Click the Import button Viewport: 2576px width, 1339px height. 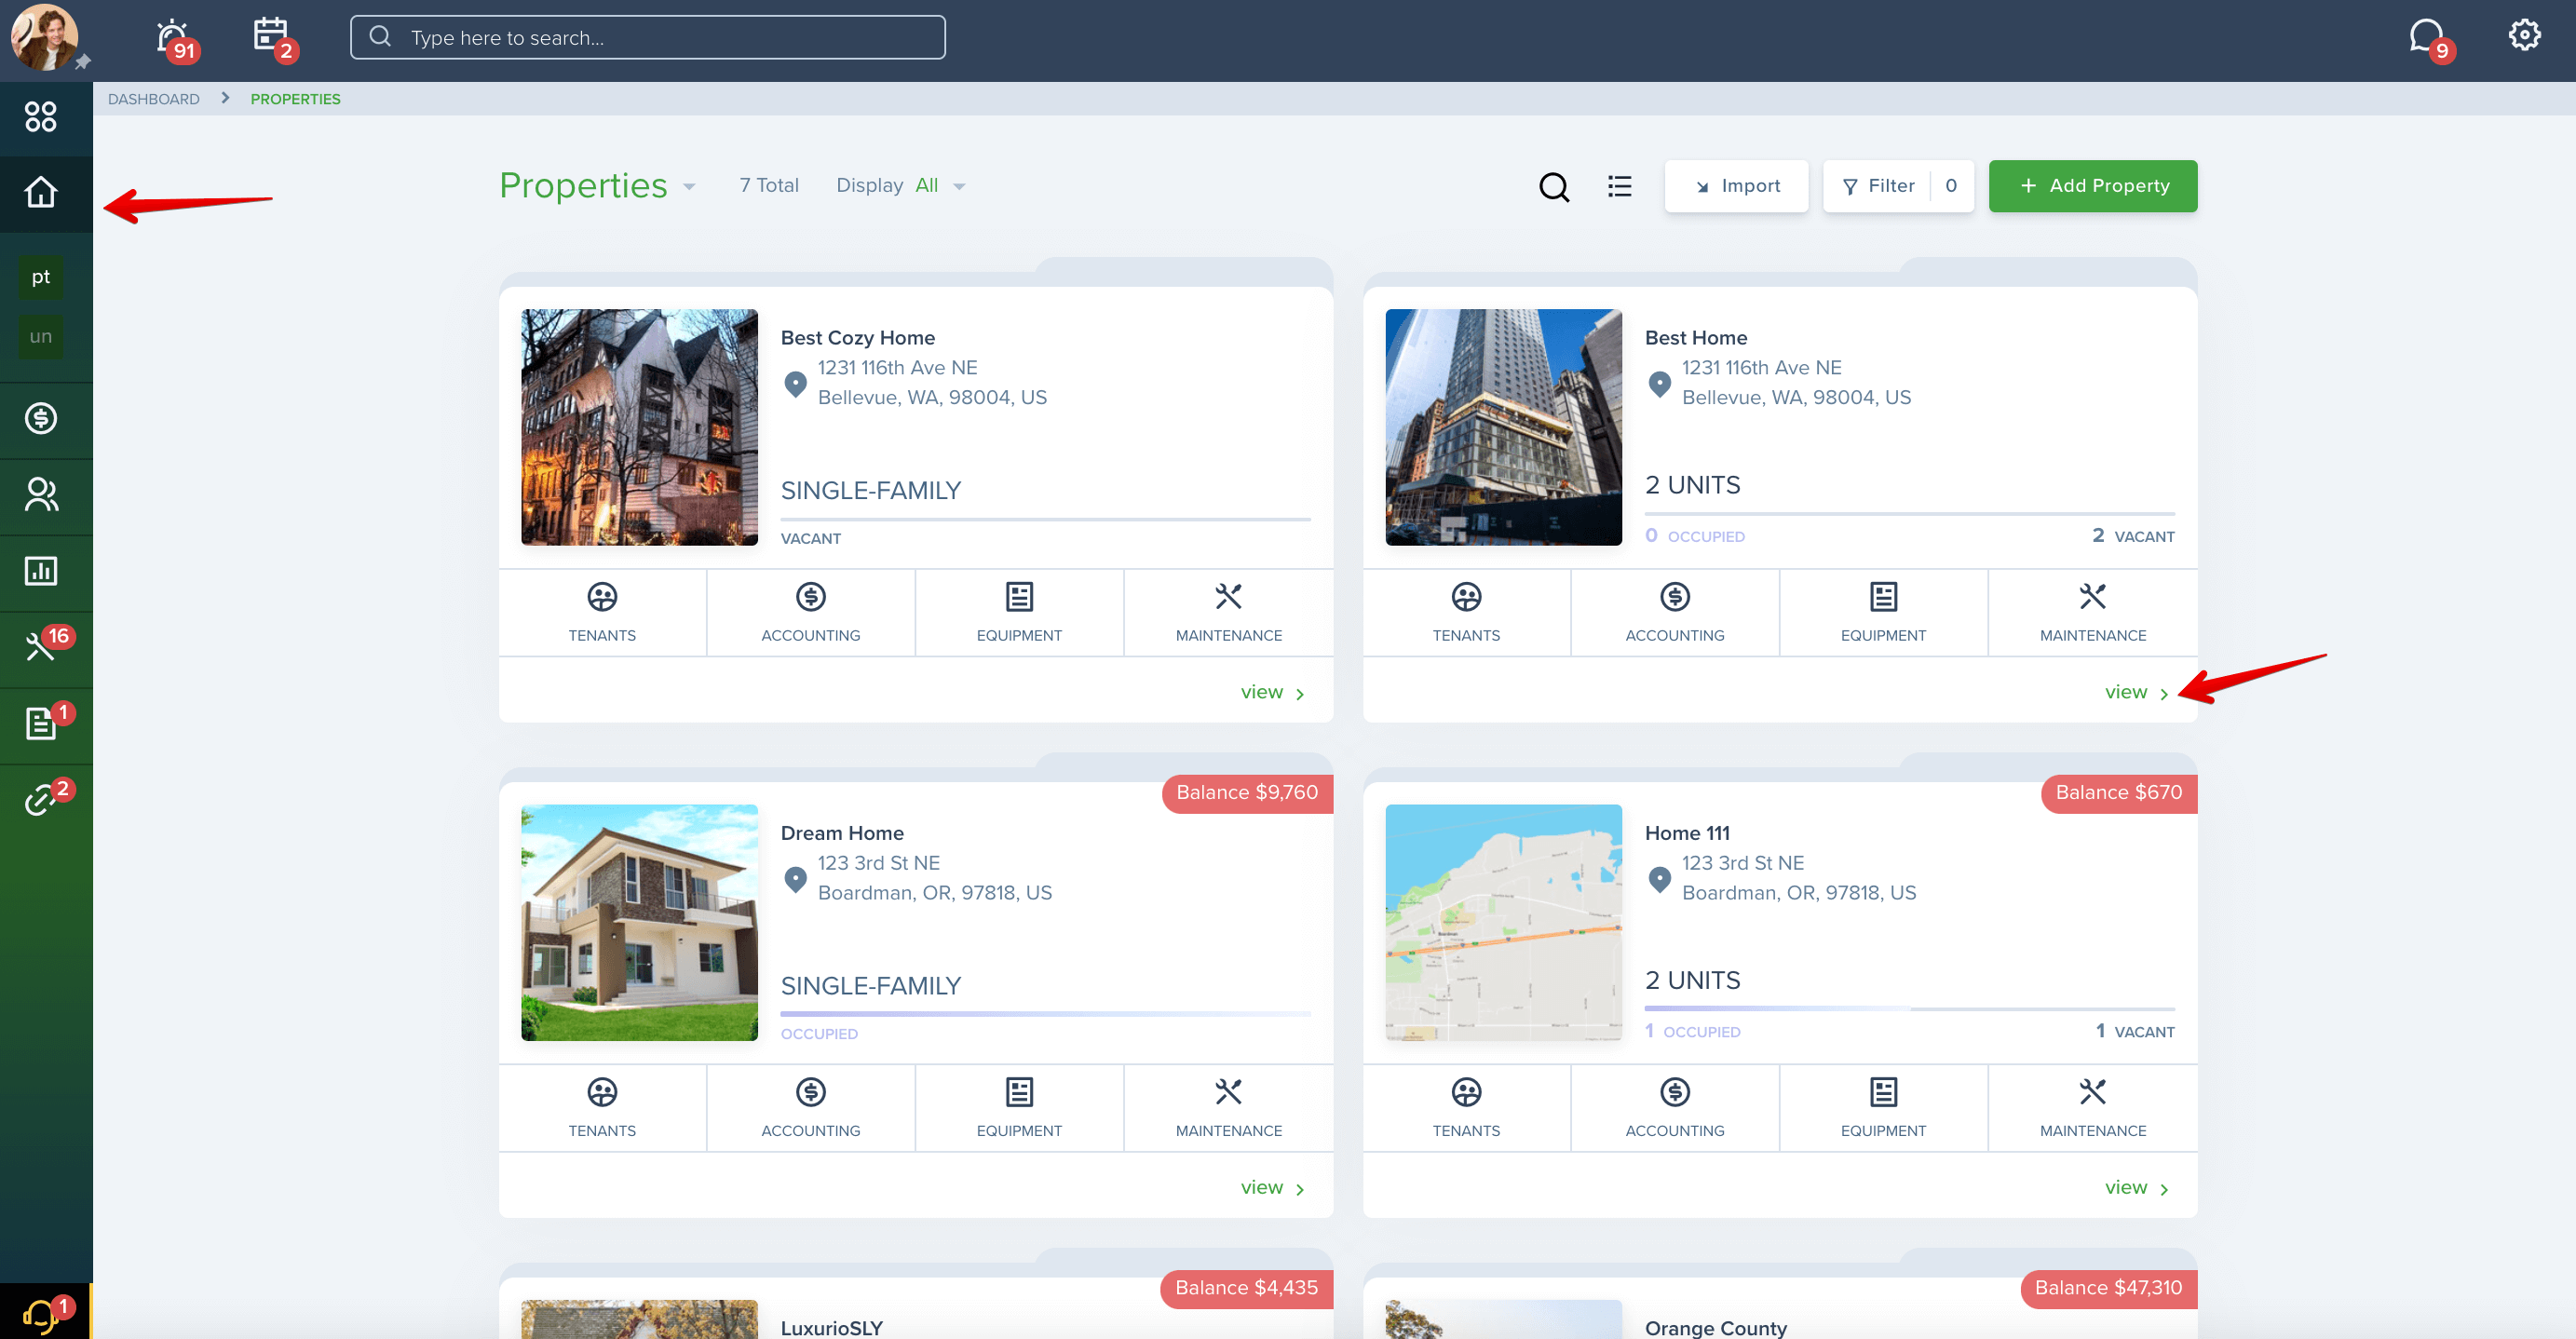point(1736,186)
